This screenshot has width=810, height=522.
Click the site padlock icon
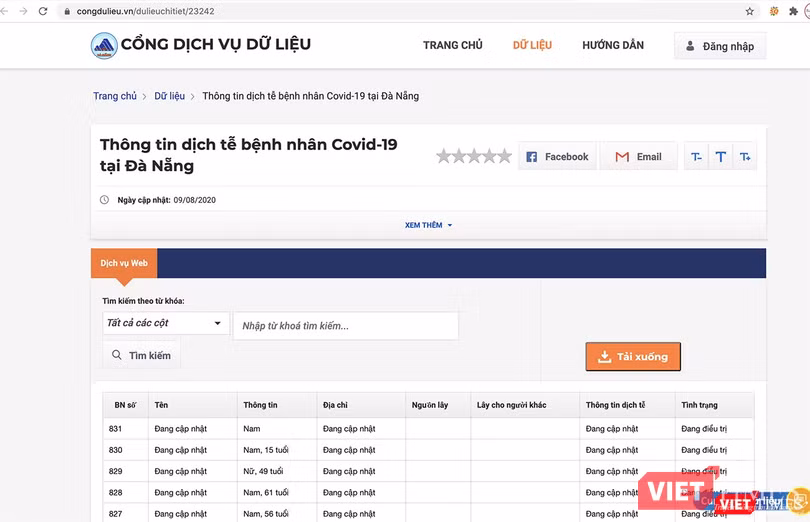point(67,11)
